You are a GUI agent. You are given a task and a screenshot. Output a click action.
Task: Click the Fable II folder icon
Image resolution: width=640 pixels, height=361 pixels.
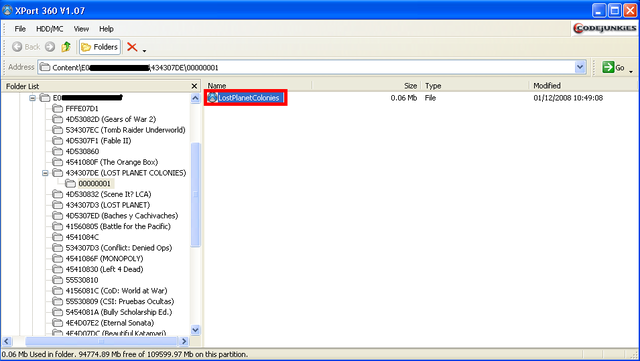[58, 140]
